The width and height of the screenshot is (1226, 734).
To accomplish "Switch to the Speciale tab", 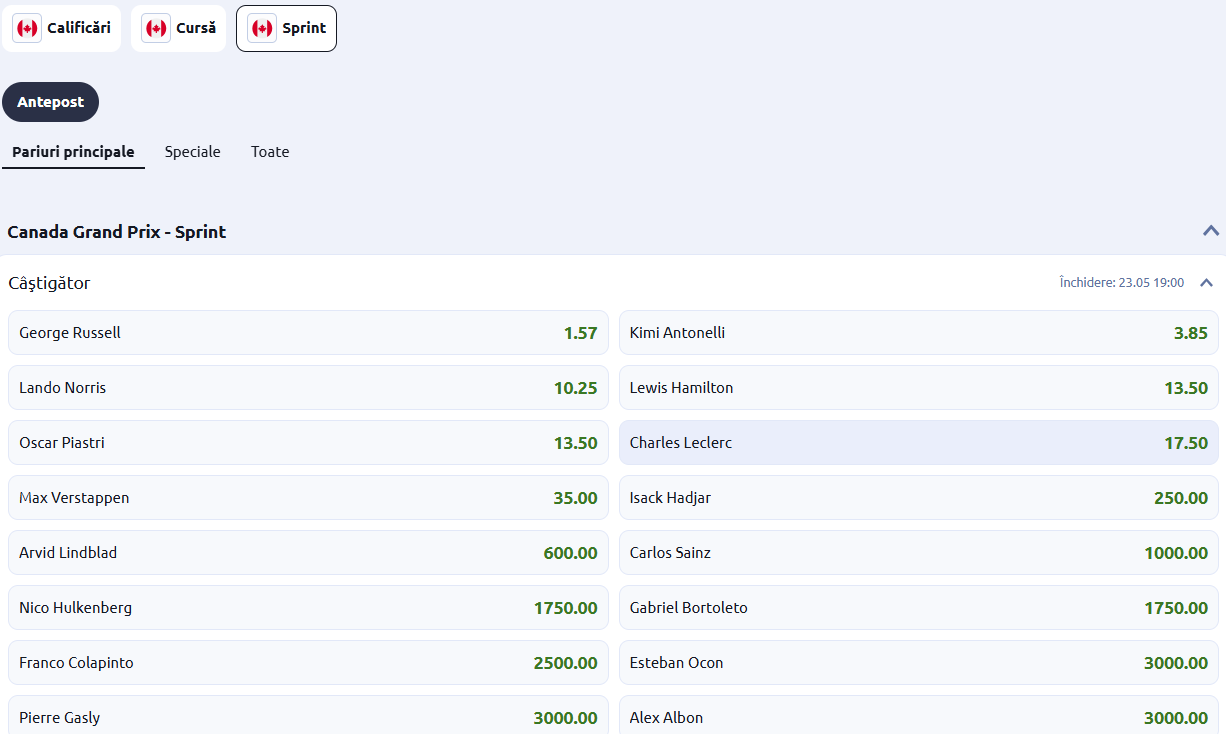I will coord(193,152).
